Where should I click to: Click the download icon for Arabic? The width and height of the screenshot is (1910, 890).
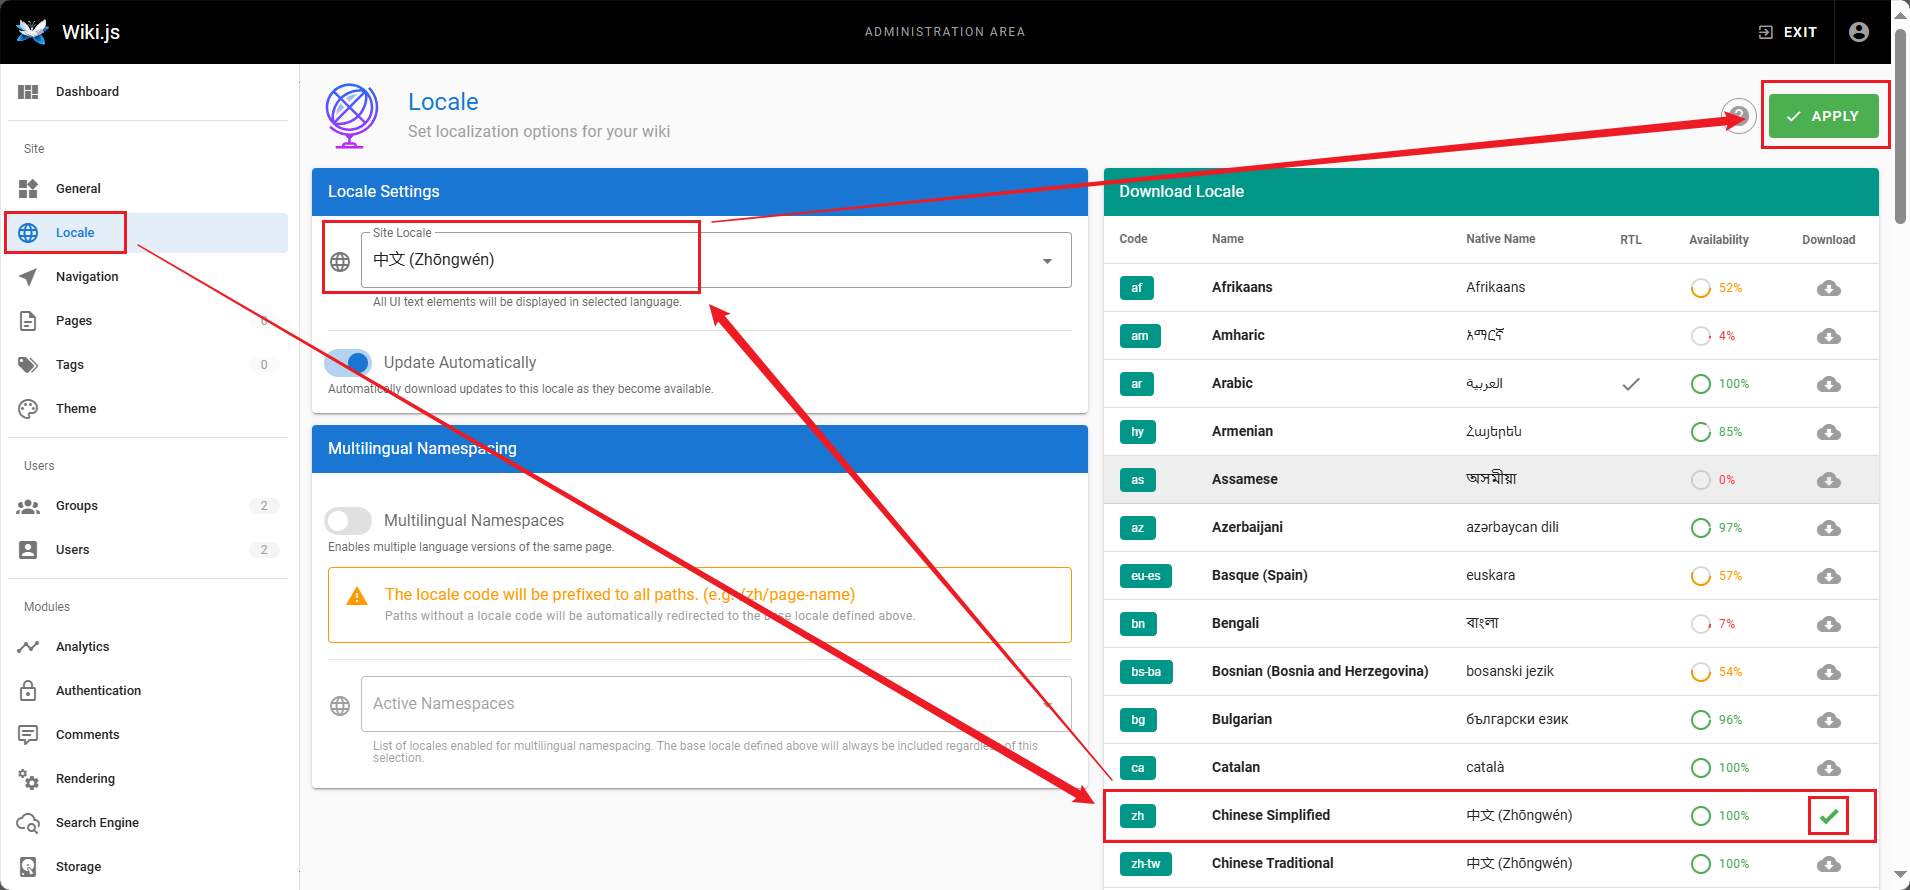[1828, 384]
